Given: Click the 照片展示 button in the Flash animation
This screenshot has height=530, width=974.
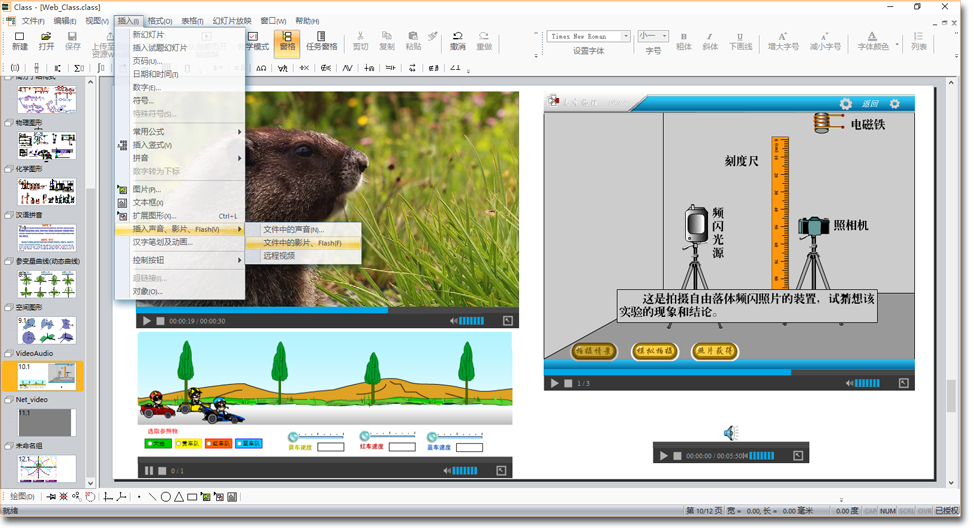Looking at the screenshot, I should tap(714, 351).
